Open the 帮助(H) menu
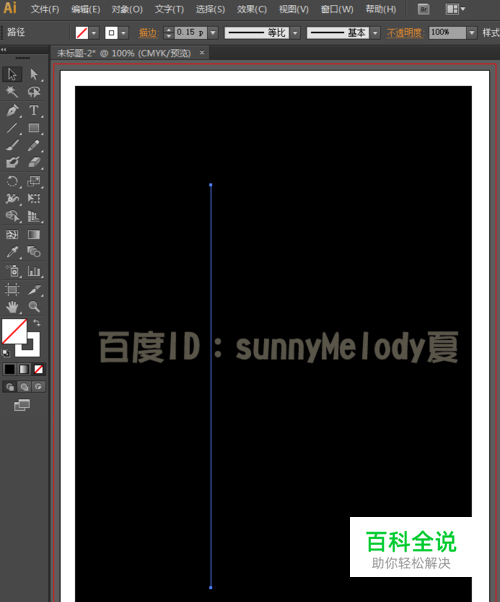Screen dimensions: 500x602 [x=381, y=9]
